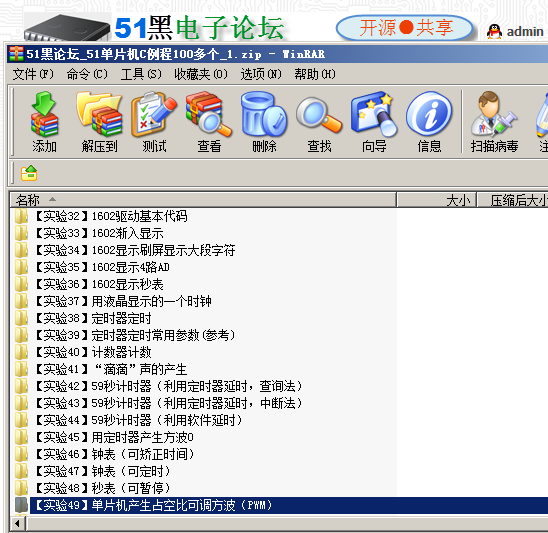Start the Virus Scan (扫描病毒) tool
This screenshot has width=548, height=533.
tap(494, 121)
